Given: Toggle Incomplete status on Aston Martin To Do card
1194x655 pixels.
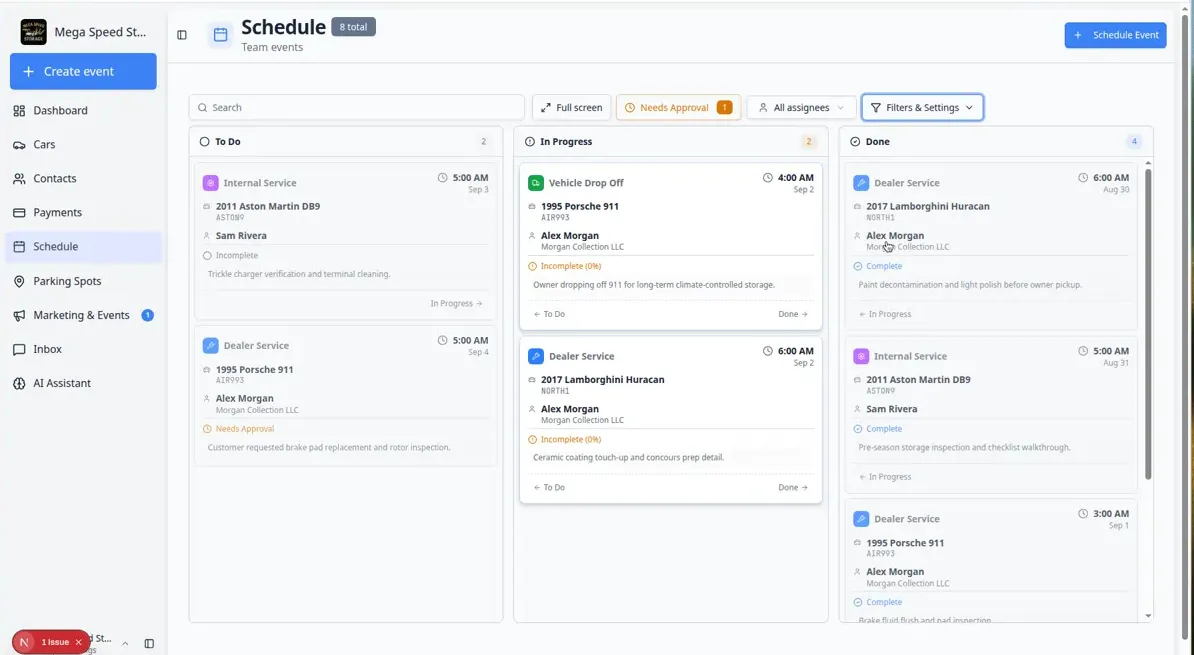Looking at the screenshot, I should coord(231,256).
